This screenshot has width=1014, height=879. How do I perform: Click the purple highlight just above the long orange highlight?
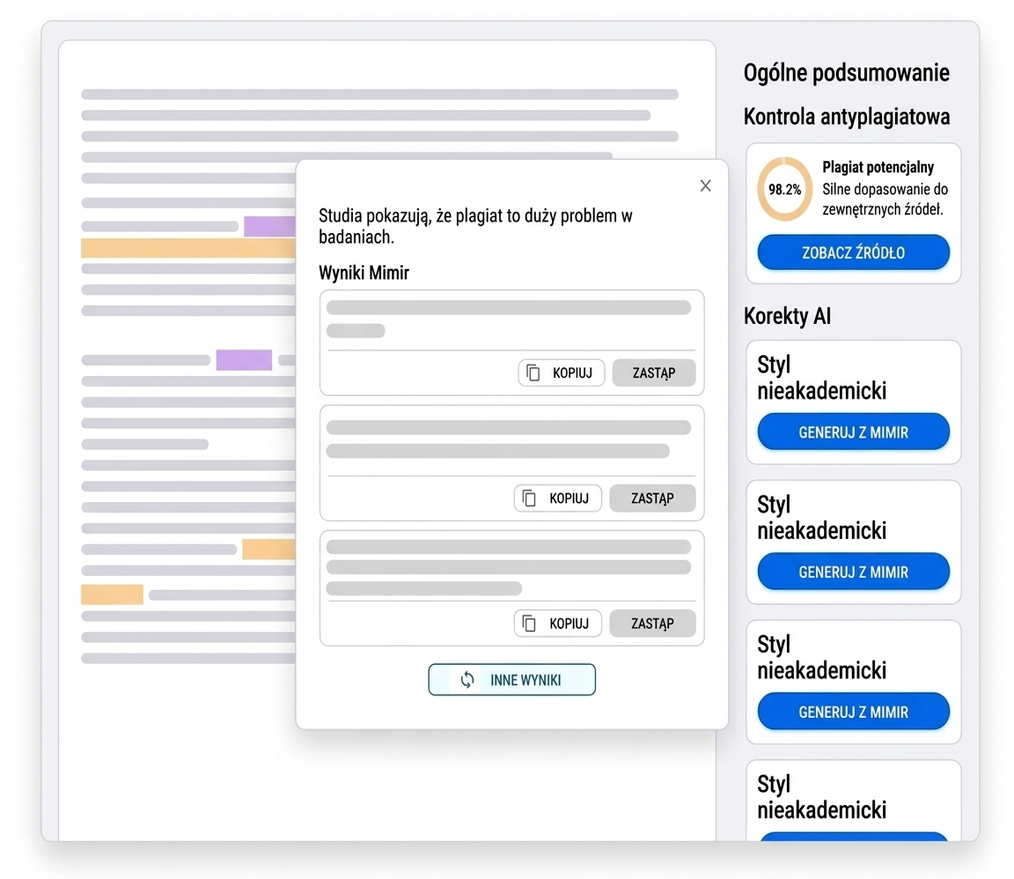(x=270, y=226)
